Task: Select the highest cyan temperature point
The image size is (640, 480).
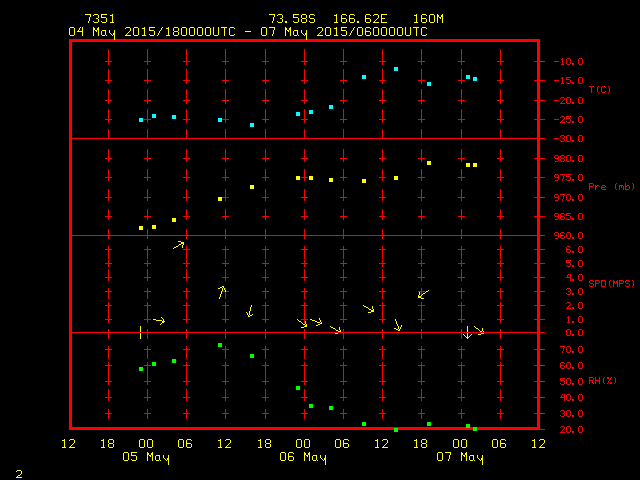Action: pyautogui.click(x=396, y=69)
